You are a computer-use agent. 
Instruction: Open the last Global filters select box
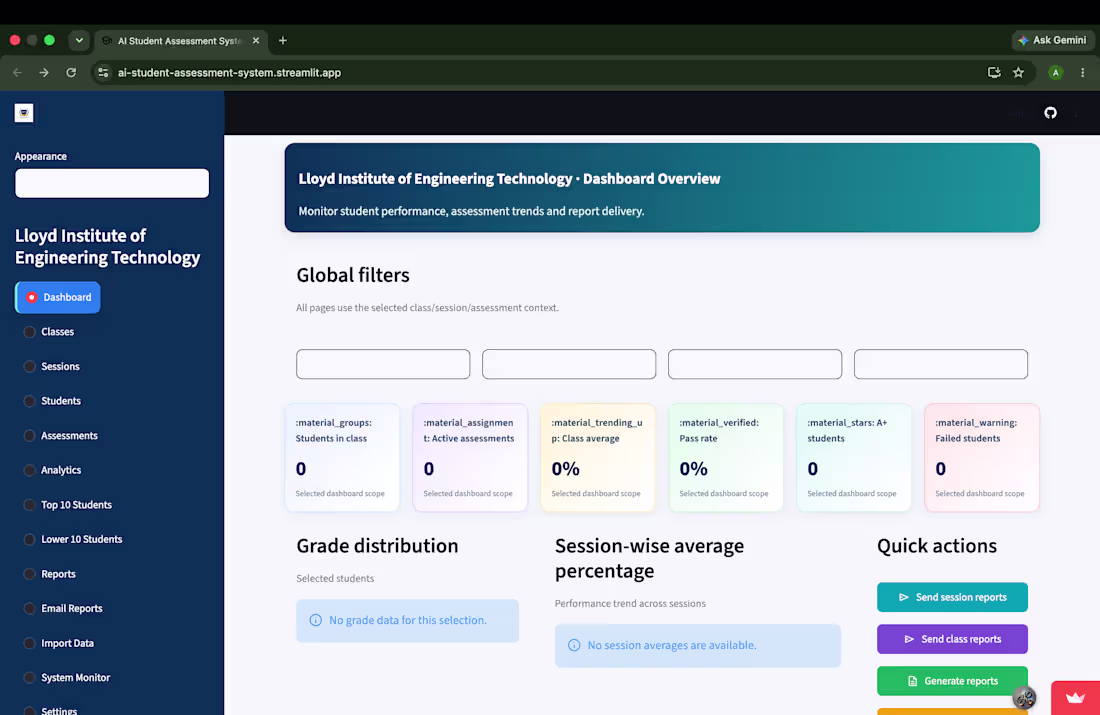(x=941, y=364)
